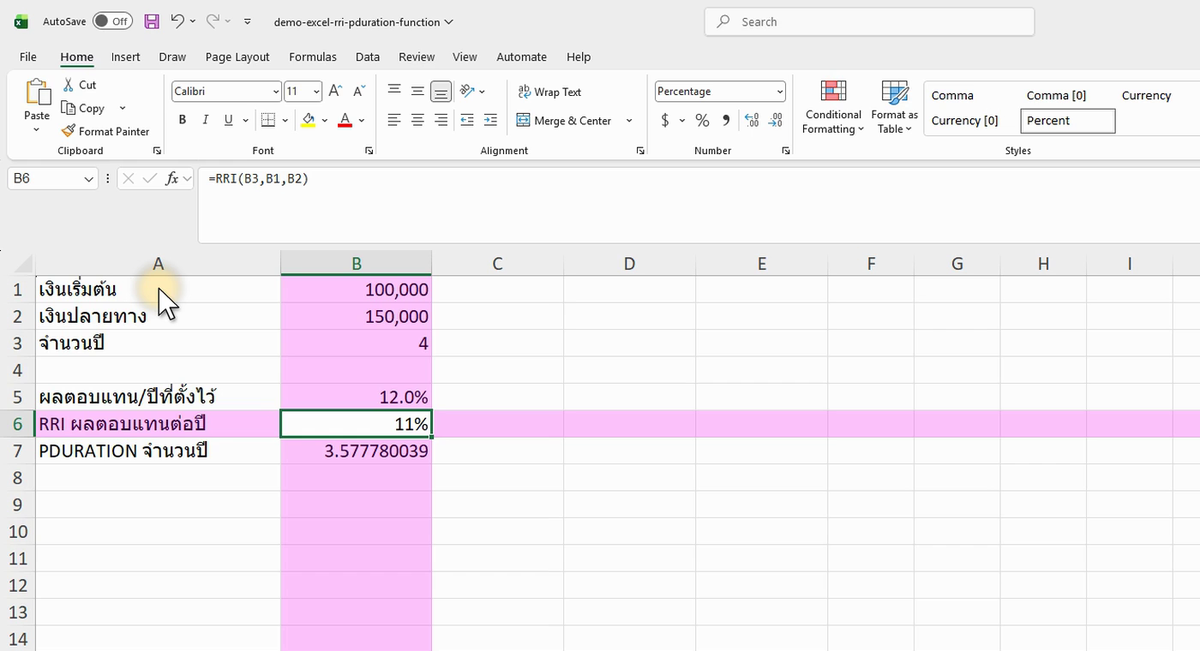Click the Search box
Image resolution: width=1200 pixels, height=651 pixels.
click(x=869, y=21)
